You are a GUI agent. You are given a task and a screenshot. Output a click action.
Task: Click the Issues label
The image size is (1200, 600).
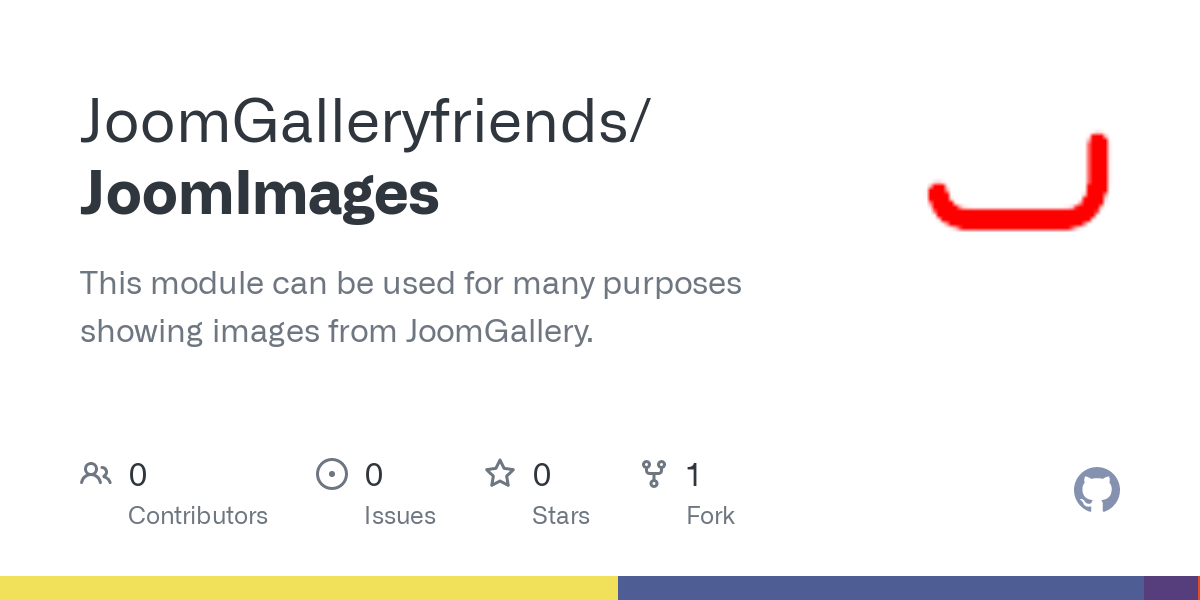(400, 516)
